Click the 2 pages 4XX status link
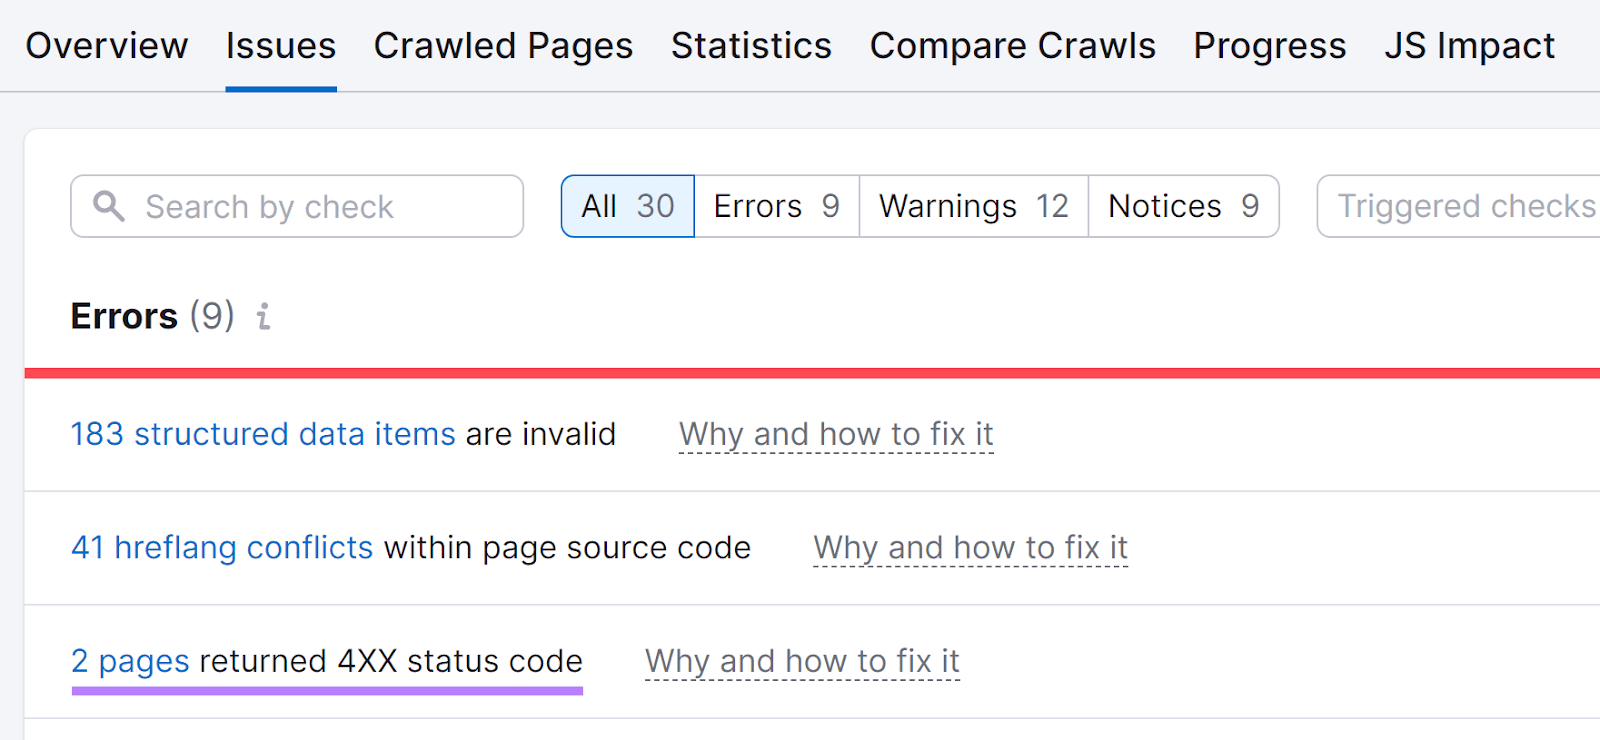1600x740 pixels. (130, 661)
